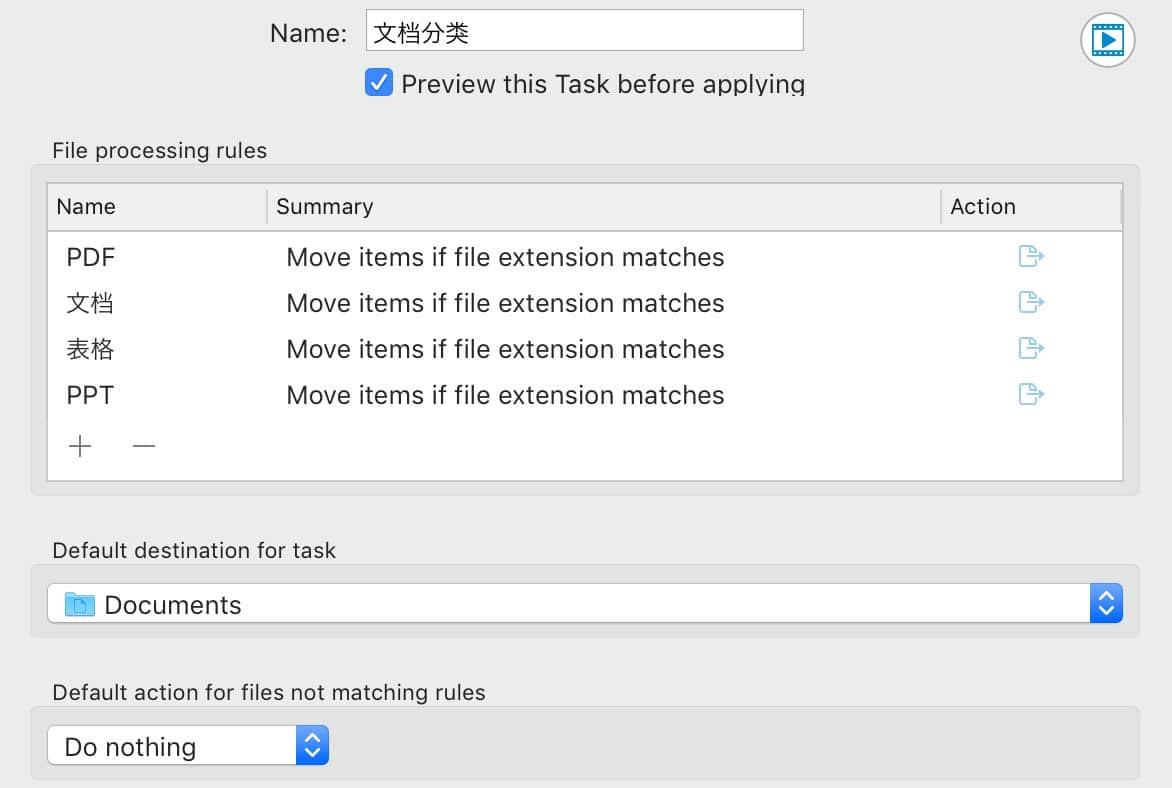Click into the task Name text field
This screenshot has width=1172, height=788.
pos(584,31)
